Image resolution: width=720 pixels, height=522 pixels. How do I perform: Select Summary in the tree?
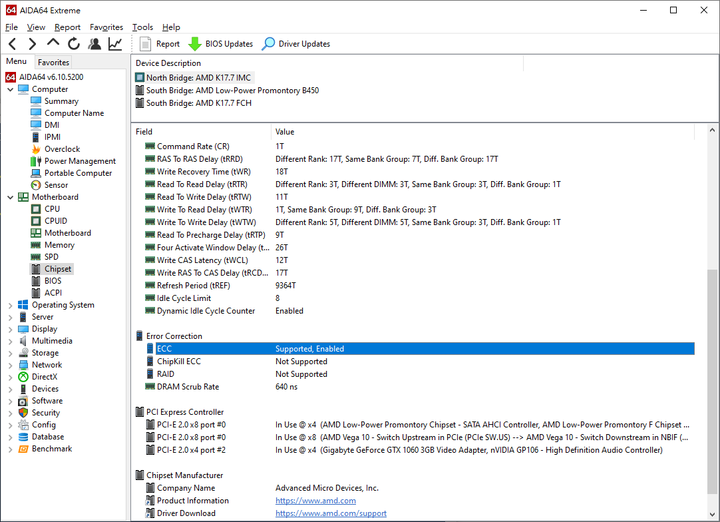[61, 101]
